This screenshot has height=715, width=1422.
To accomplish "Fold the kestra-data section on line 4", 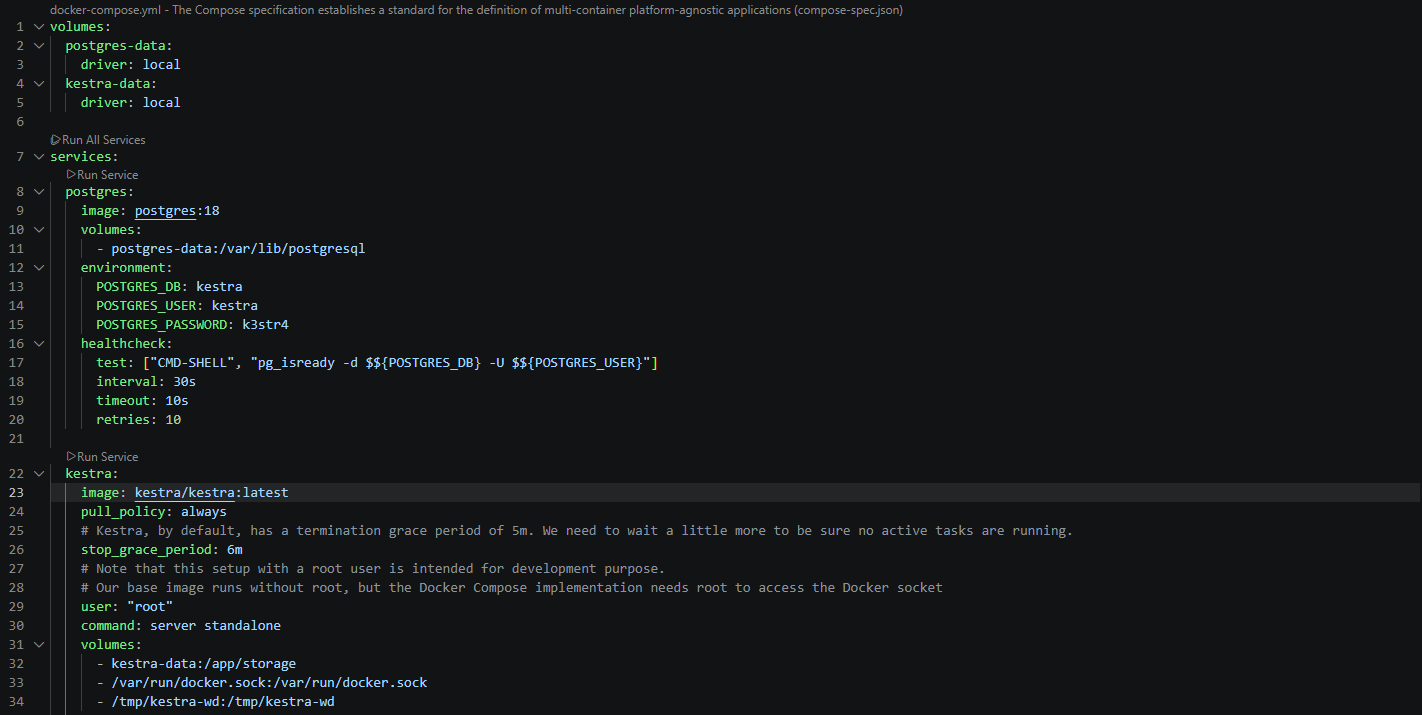I will click(38, 84).
